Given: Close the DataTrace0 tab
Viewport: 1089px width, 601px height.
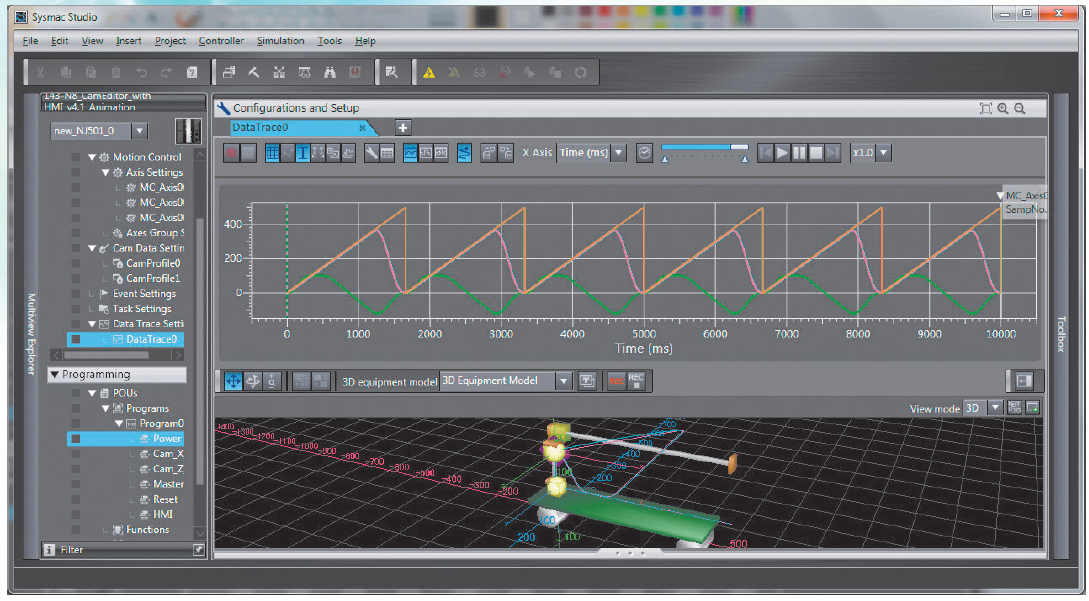Looking at the screenshot, I should click(x=362, y=128).
